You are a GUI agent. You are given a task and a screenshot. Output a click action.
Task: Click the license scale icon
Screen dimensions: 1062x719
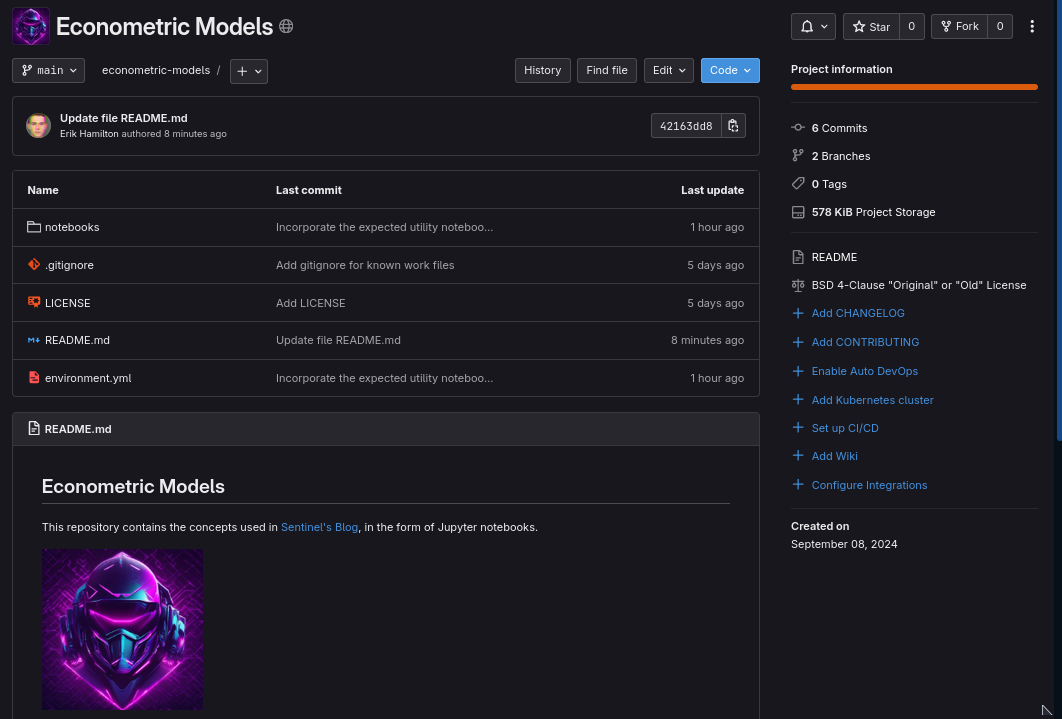(797, 285)
